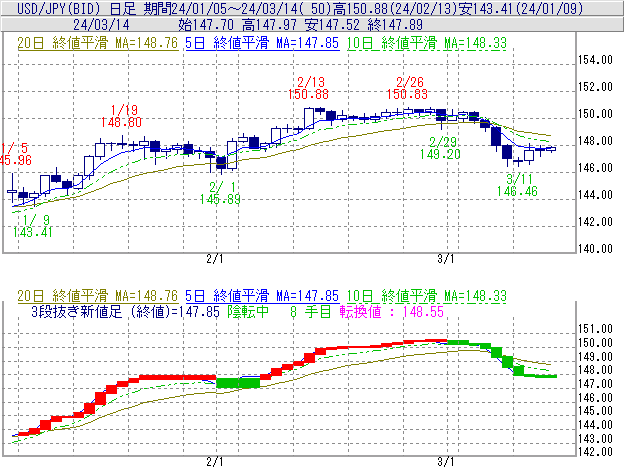This screenshot has height=475, width=624.
Task: Click the 1/5 145.96 label at left edge
Action: click(16, 154)
